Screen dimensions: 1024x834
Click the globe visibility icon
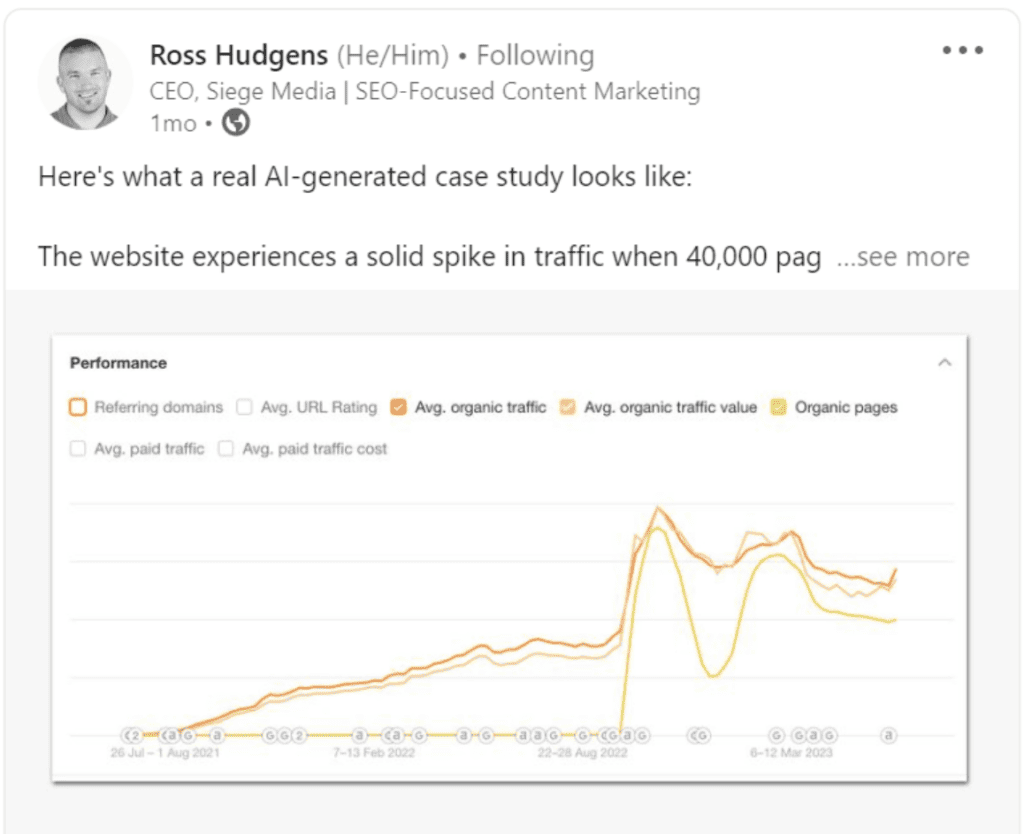(235, 124)
